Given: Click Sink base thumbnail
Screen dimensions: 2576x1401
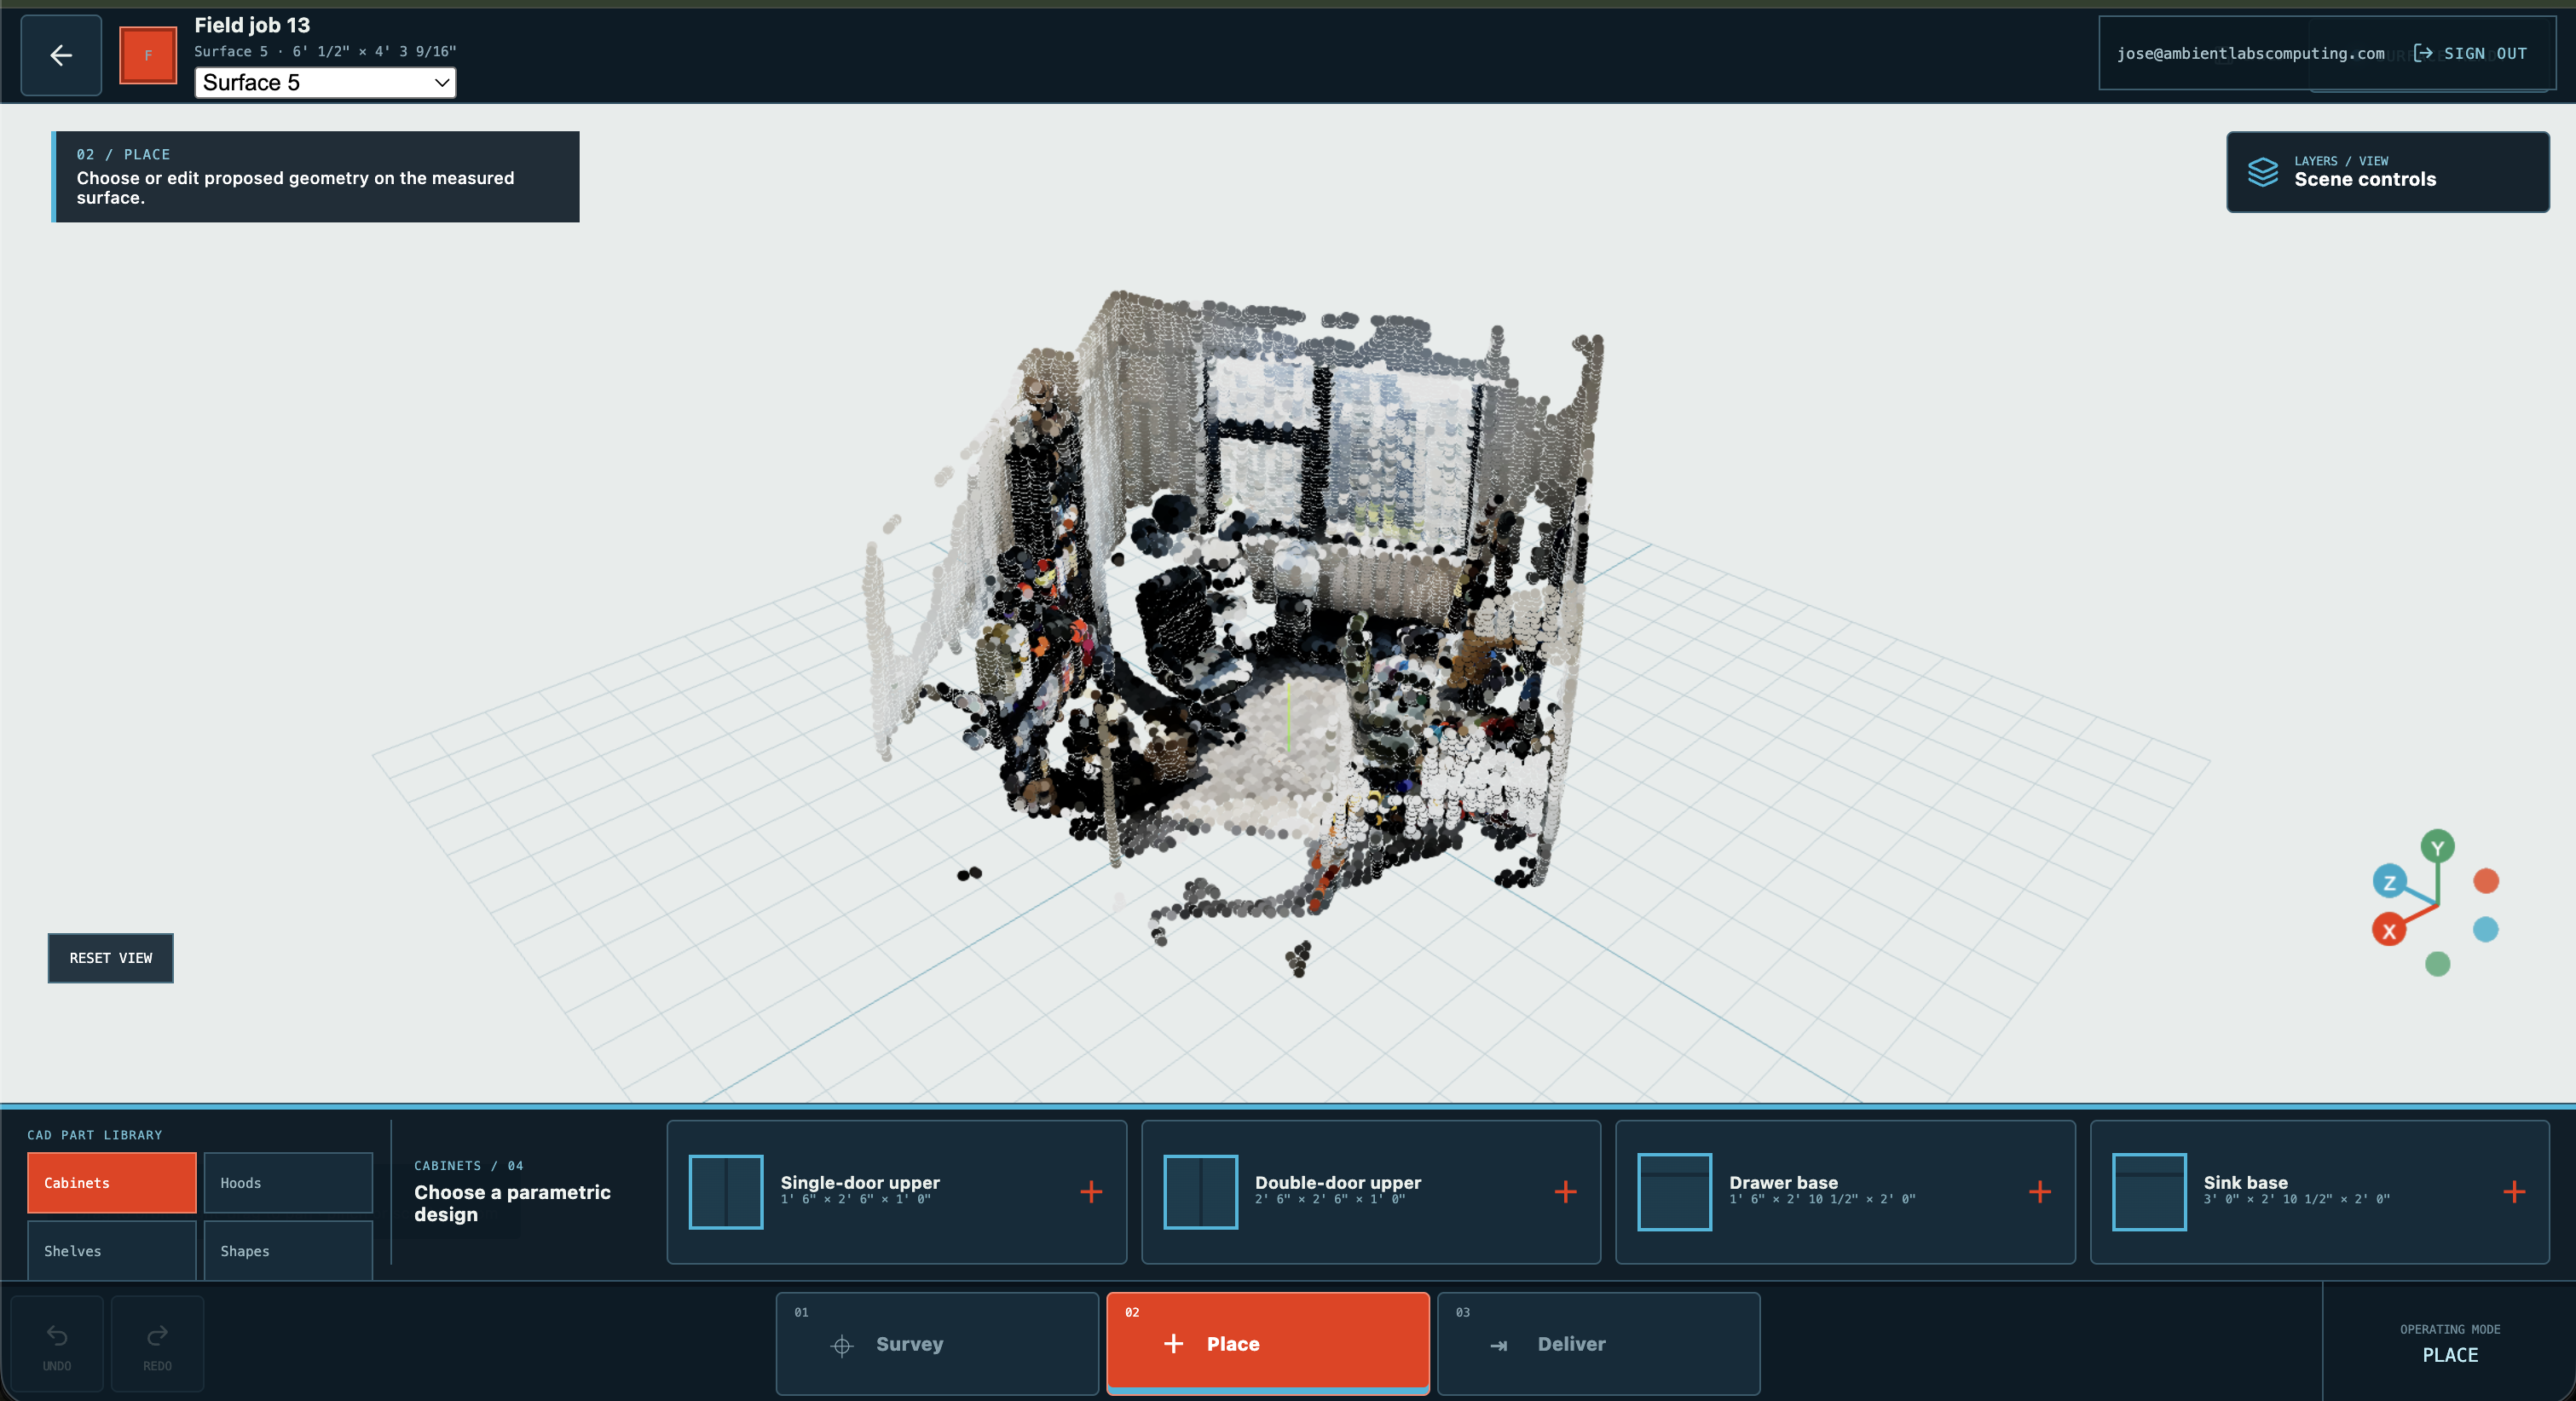Looking at the screenshot, I should coord(2149,1192).
